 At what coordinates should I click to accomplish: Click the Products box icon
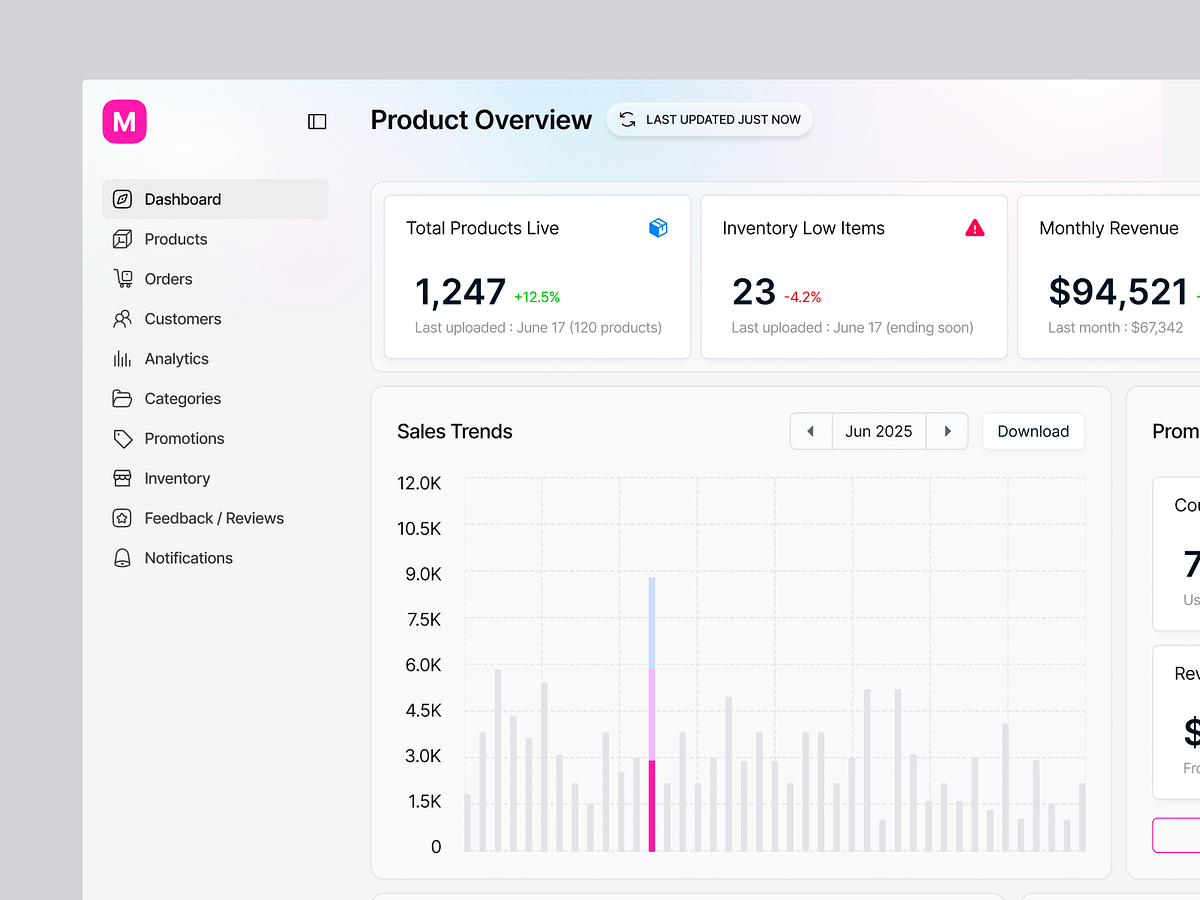tap(122, 239)
